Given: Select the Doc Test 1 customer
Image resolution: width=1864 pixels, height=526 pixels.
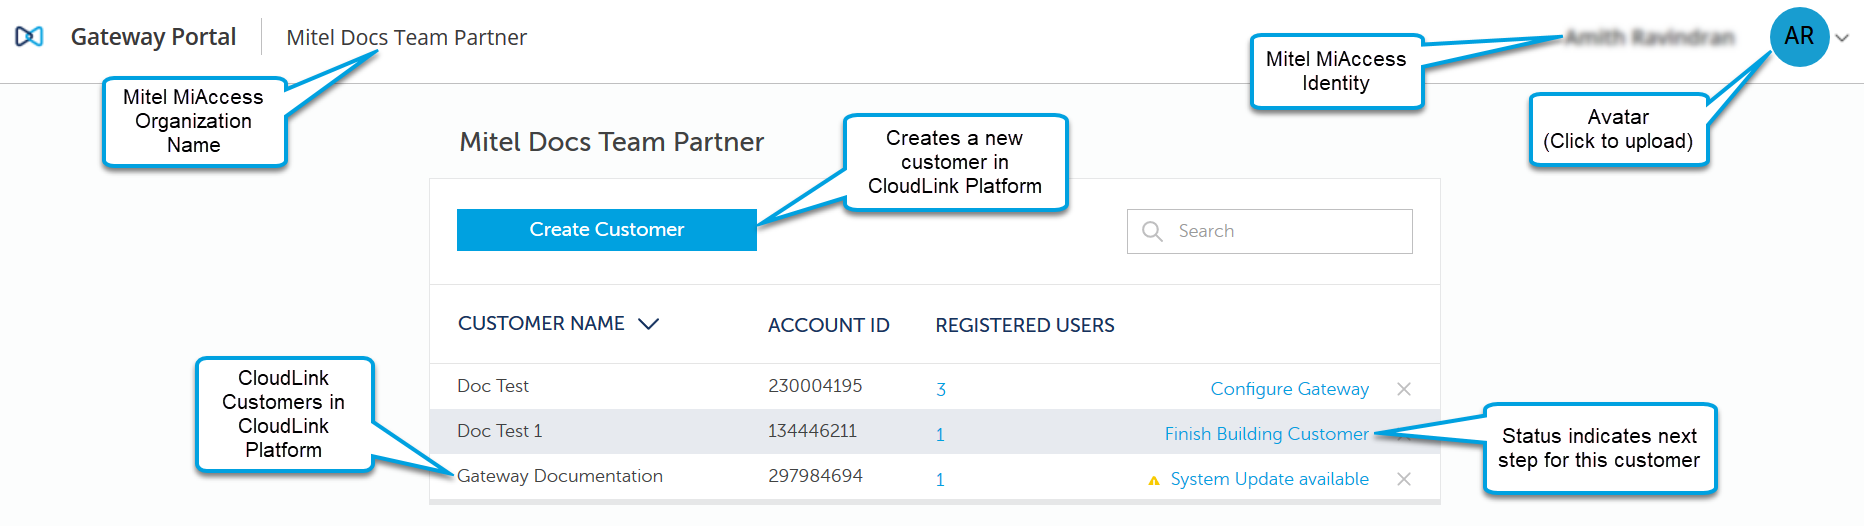Looking at the screenshot, I should click(x=499, y=431).
